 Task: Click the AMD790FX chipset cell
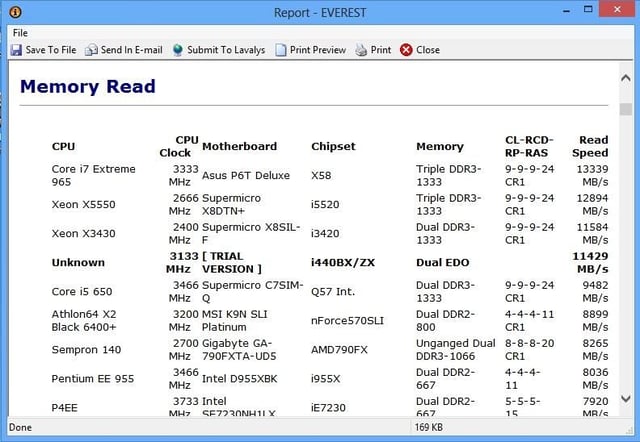pos(339,350)
